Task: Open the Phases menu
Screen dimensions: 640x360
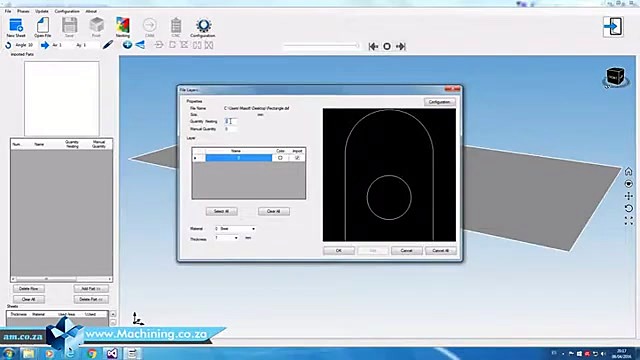Action: click(x=23, y=11)
